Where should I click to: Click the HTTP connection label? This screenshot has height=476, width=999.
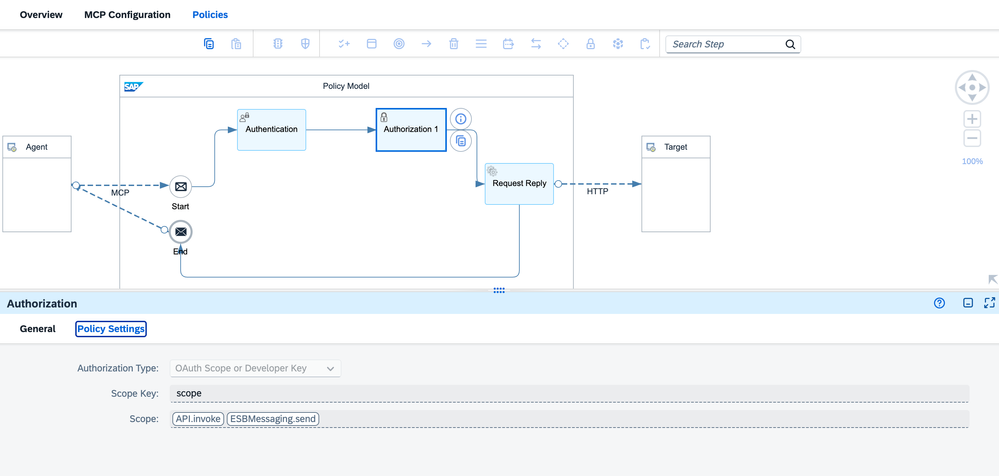[x=597, y=191]
